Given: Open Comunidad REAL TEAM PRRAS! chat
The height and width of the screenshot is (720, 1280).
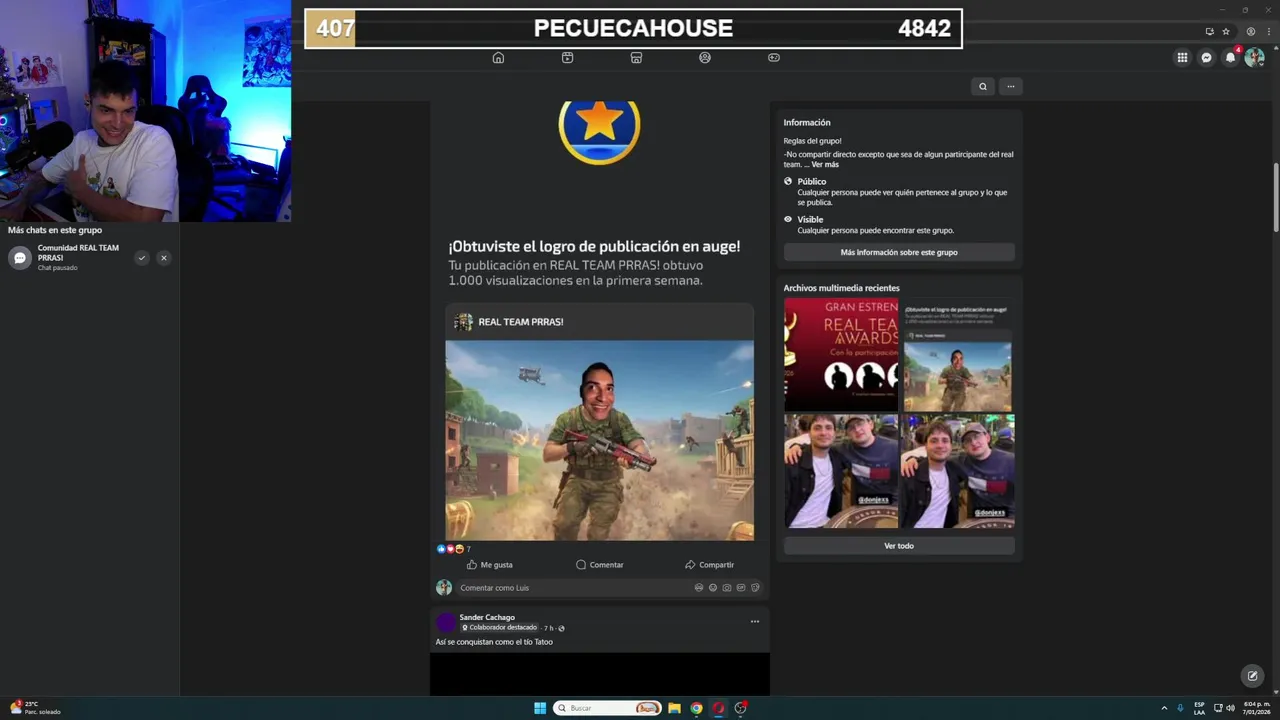Looking at the screenshot, I should (x=78, y=257).
